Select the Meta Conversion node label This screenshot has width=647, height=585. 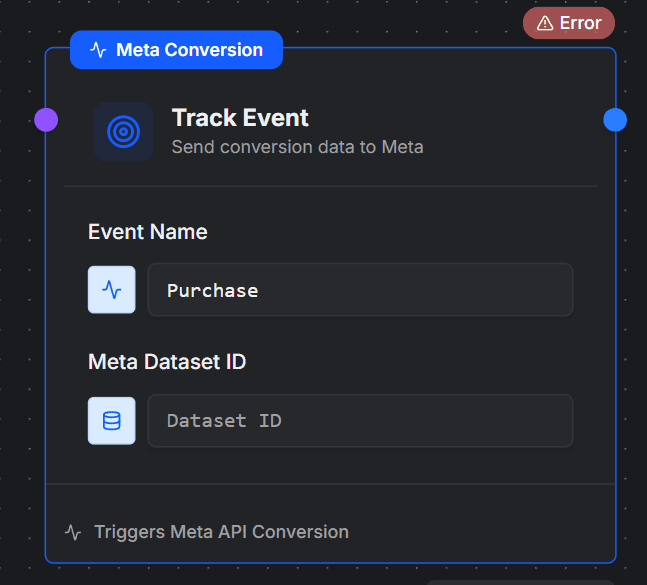[176, 50]
